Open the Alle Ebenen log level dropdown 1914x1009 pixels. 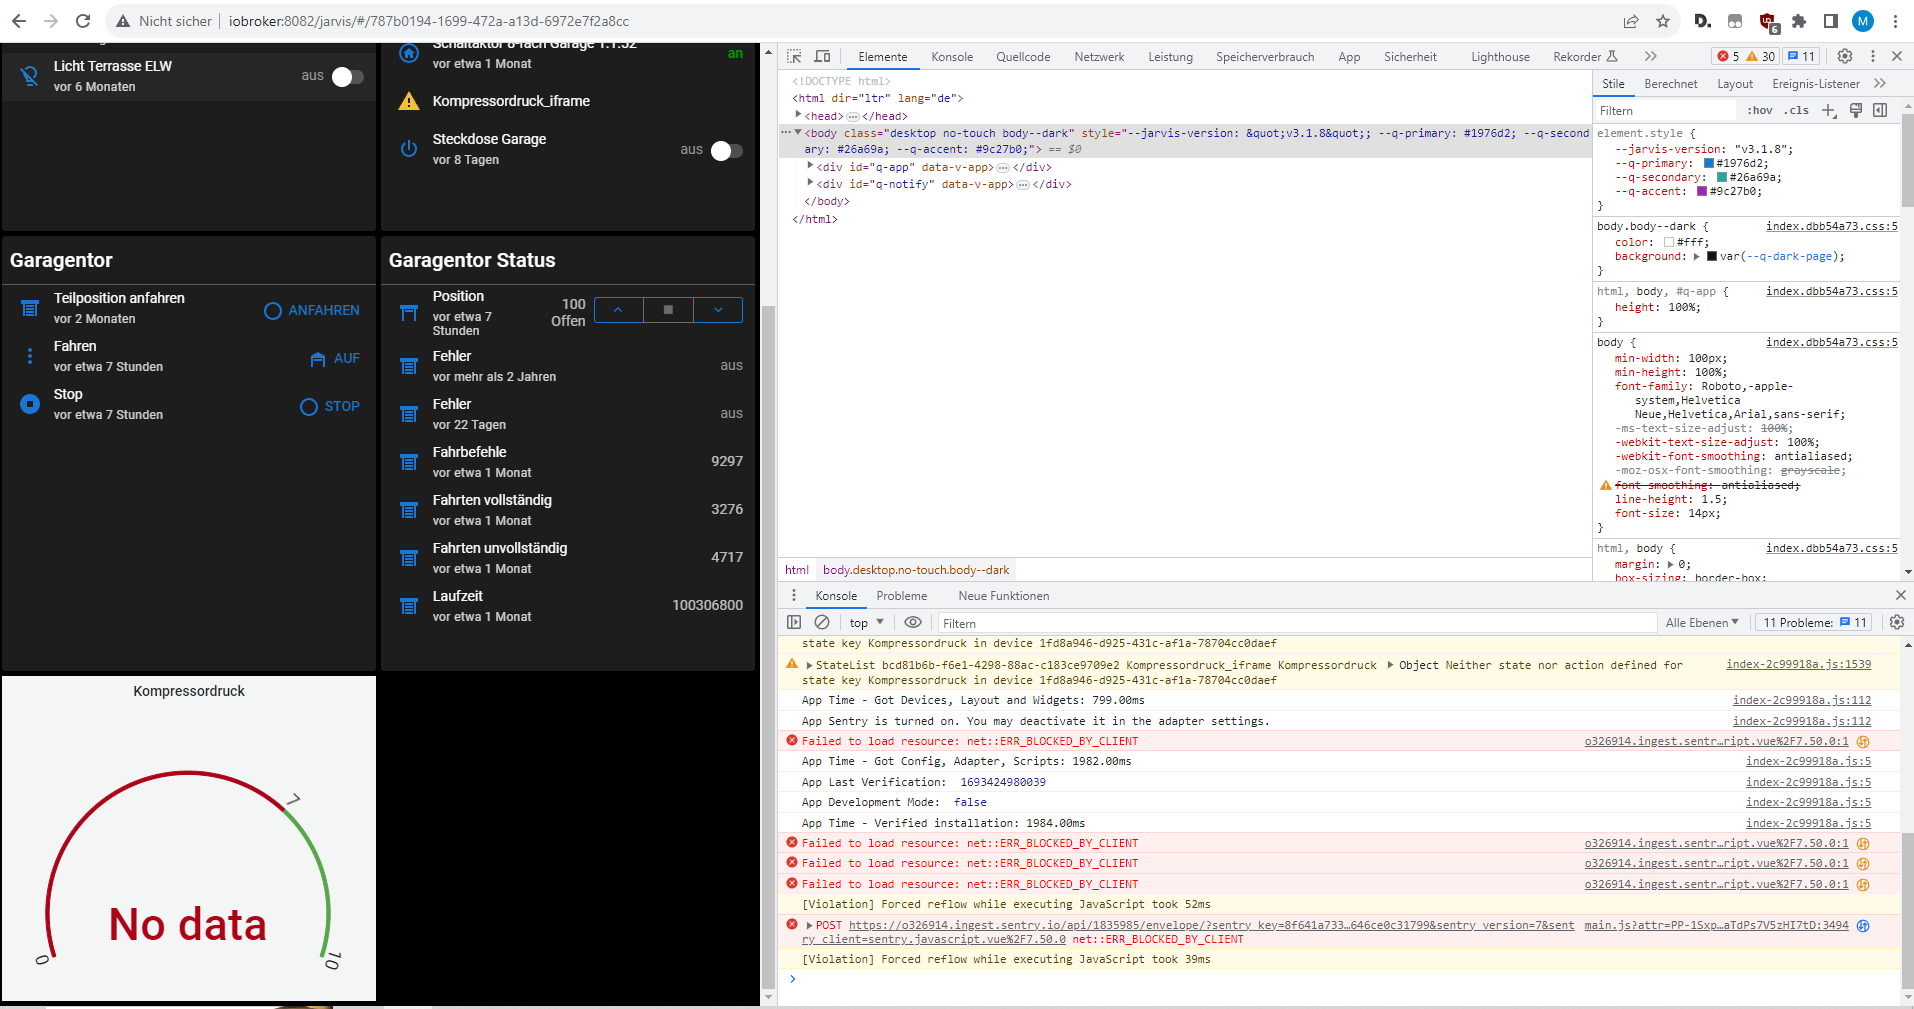[1702, 622]
